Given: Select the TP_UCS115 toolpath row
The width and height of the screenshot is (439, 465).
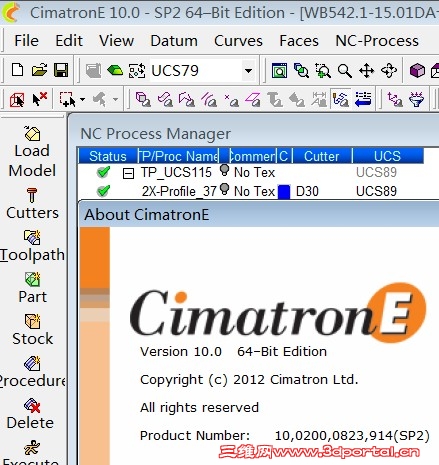Looking at the screenshot, I should 251,173.
